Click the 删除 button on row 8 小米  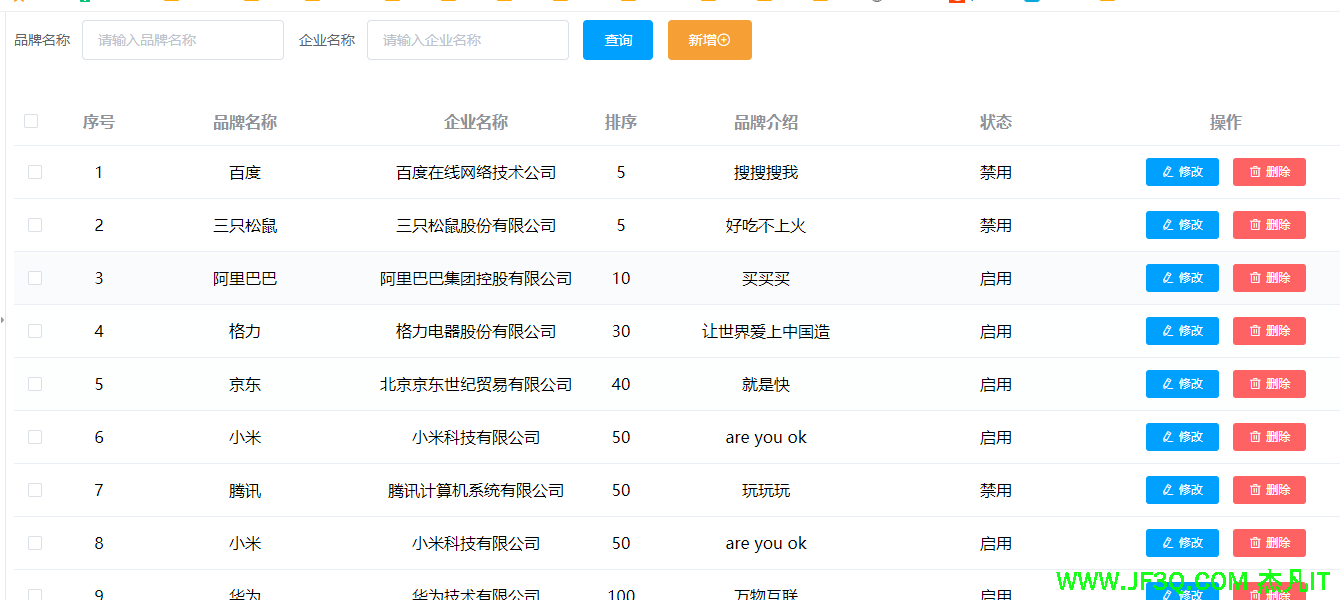[1269, 542]
